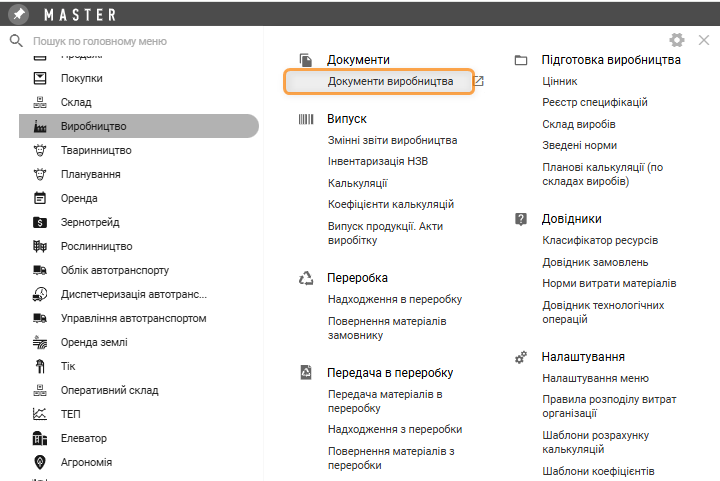Open Класифікатор ресурсів reference
The height and width of the screenshot is (481, 720).
click(x=600, y=240)
